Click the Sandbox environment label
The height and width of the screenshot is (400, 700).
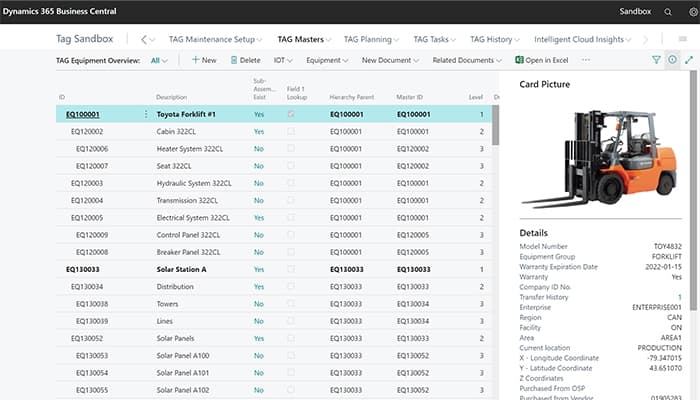coord(635,12)
